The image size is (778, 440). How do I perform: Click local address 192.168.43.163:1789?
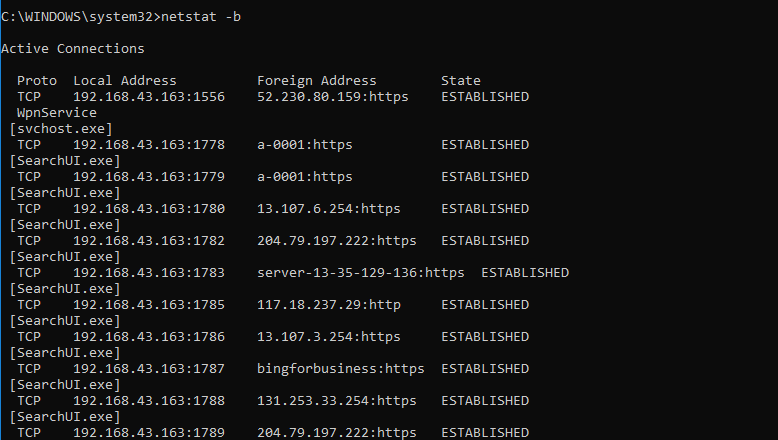tap(149, 433)
